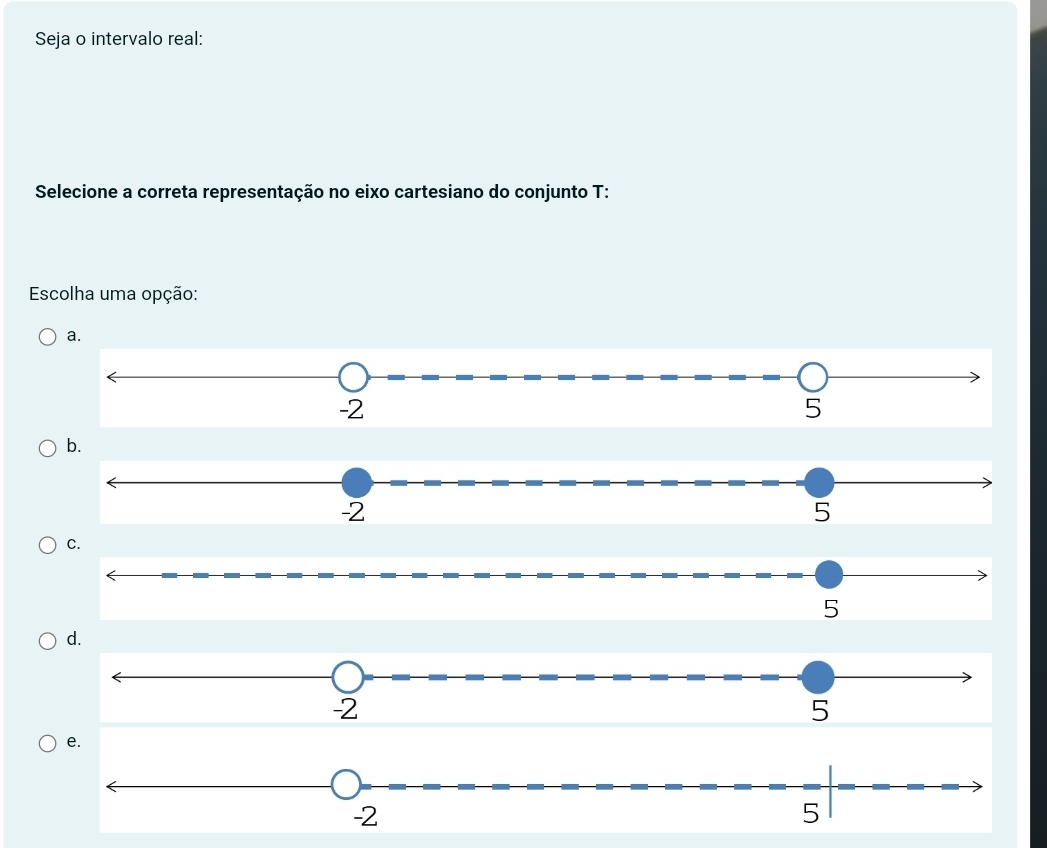Mark option d radio button

47,642
